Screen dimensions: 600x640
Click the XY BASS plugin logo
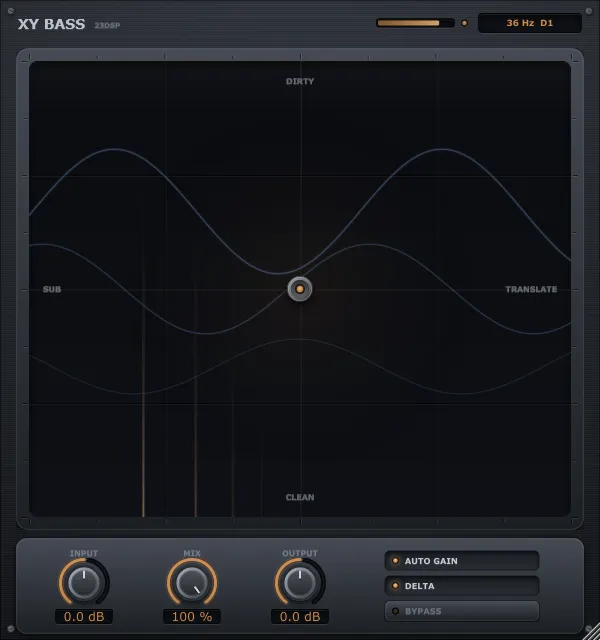pyautogui.click(x=51, y=24)
